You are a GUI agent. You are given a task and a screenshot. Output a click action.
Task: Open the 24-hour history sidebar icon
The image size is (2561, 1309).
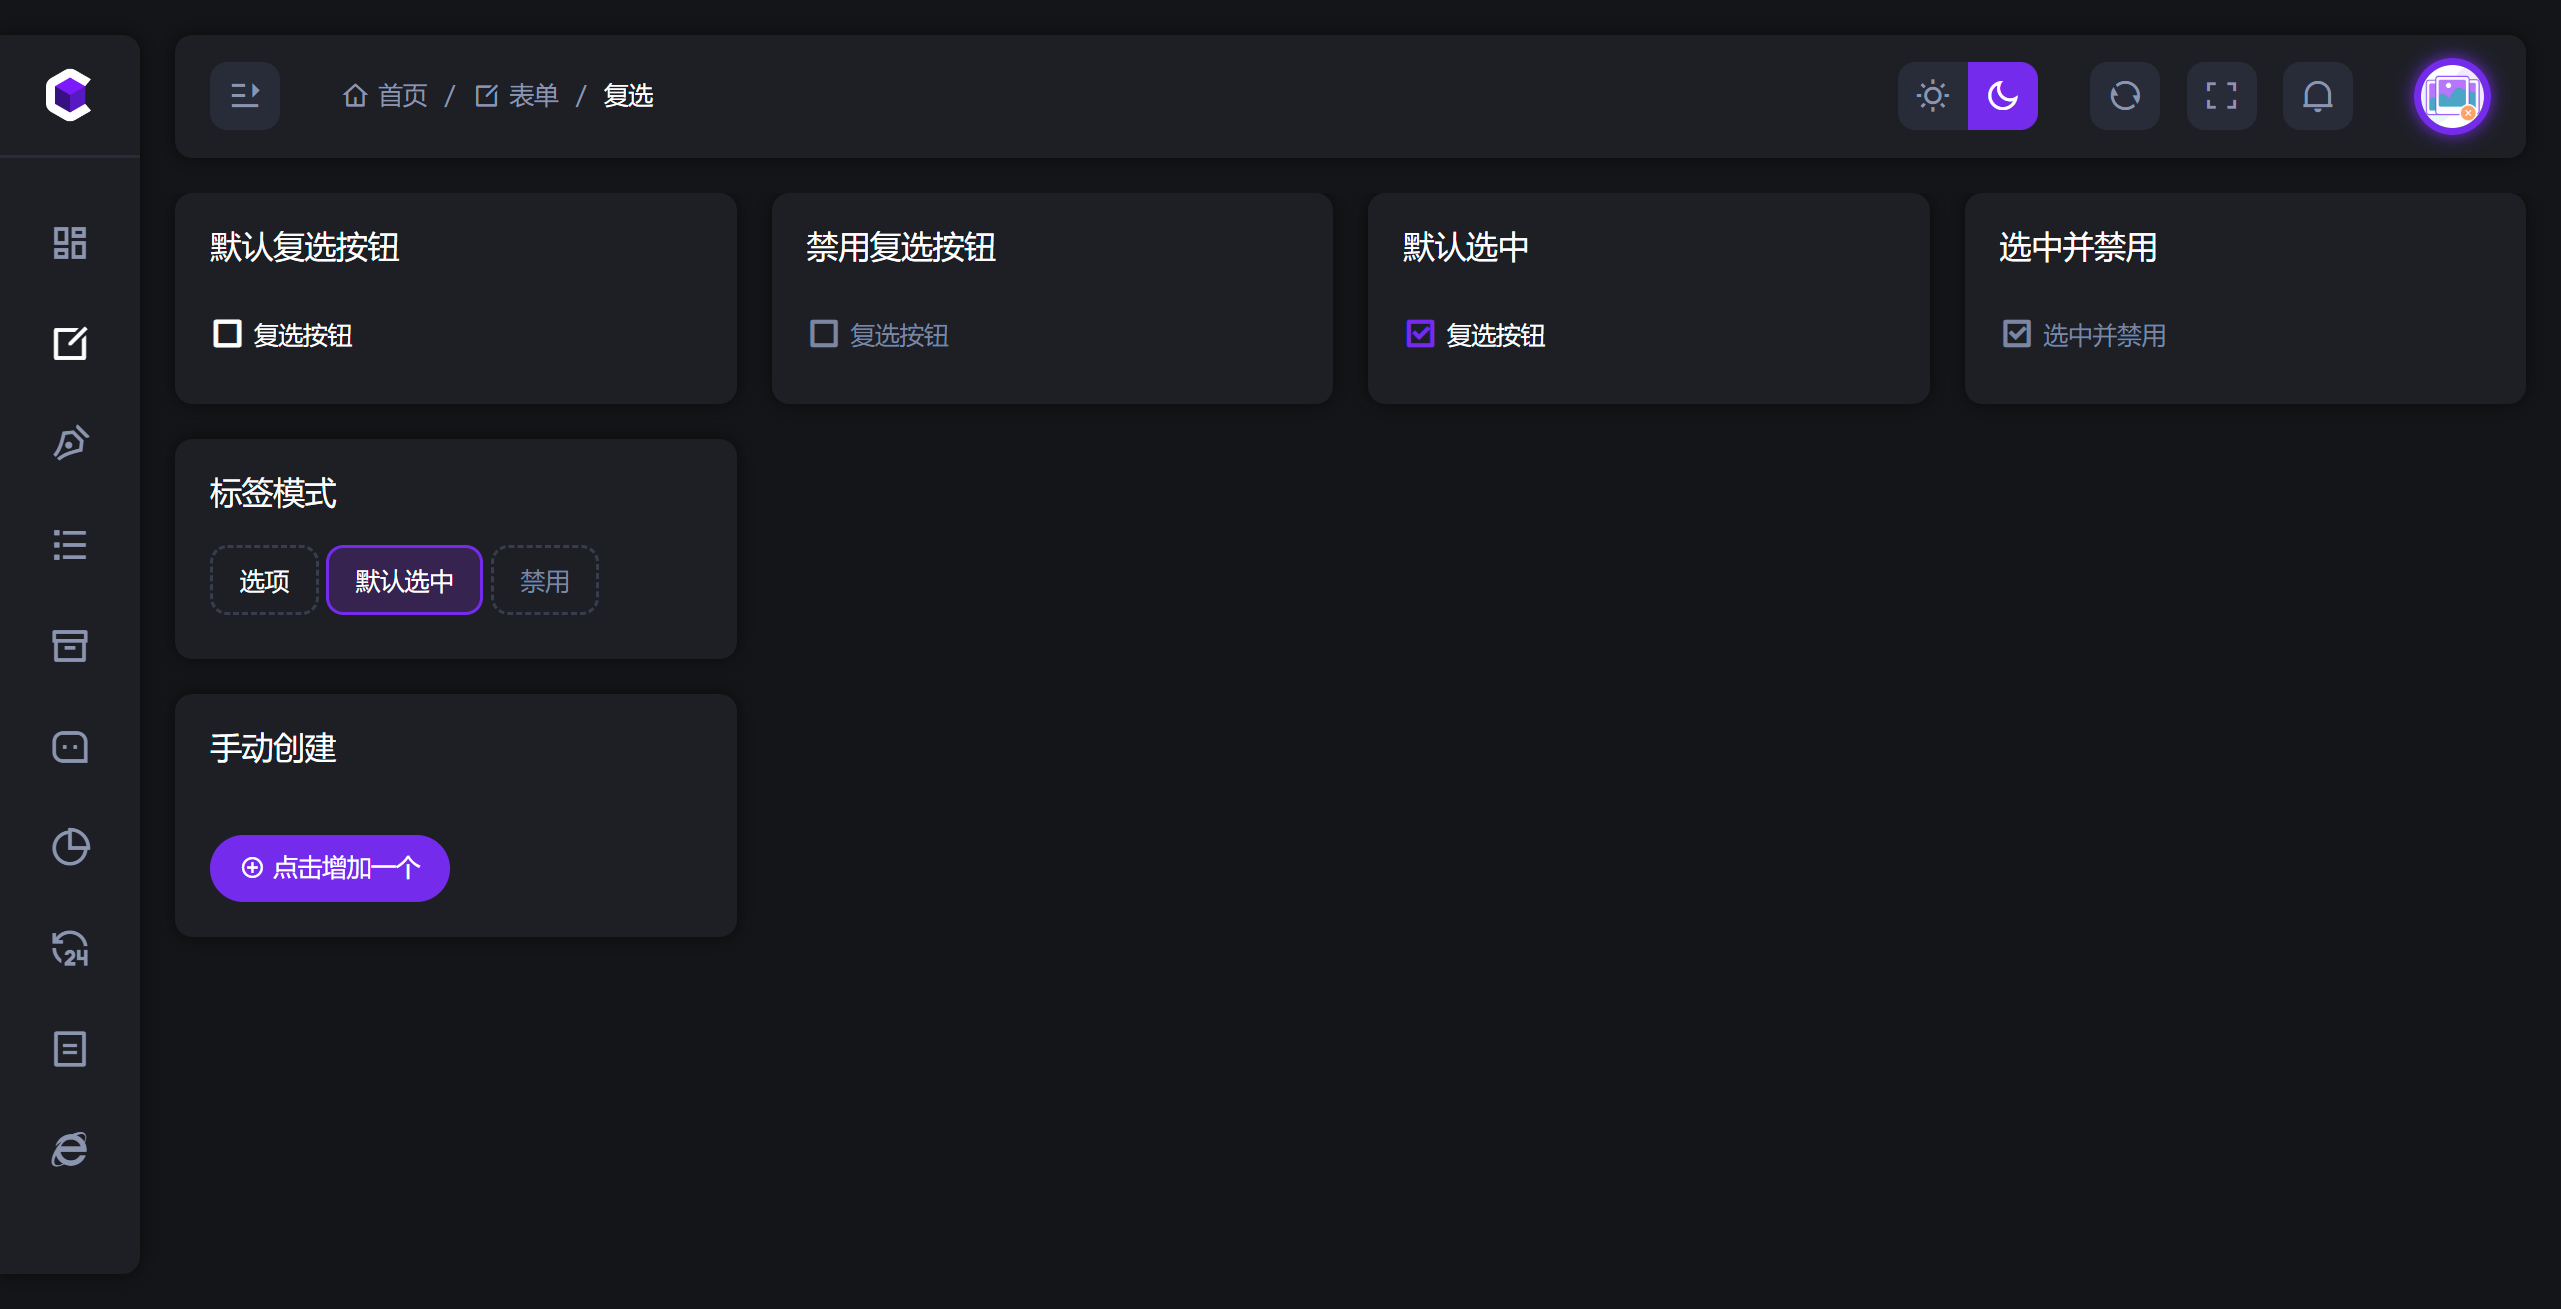pos(70,948)
